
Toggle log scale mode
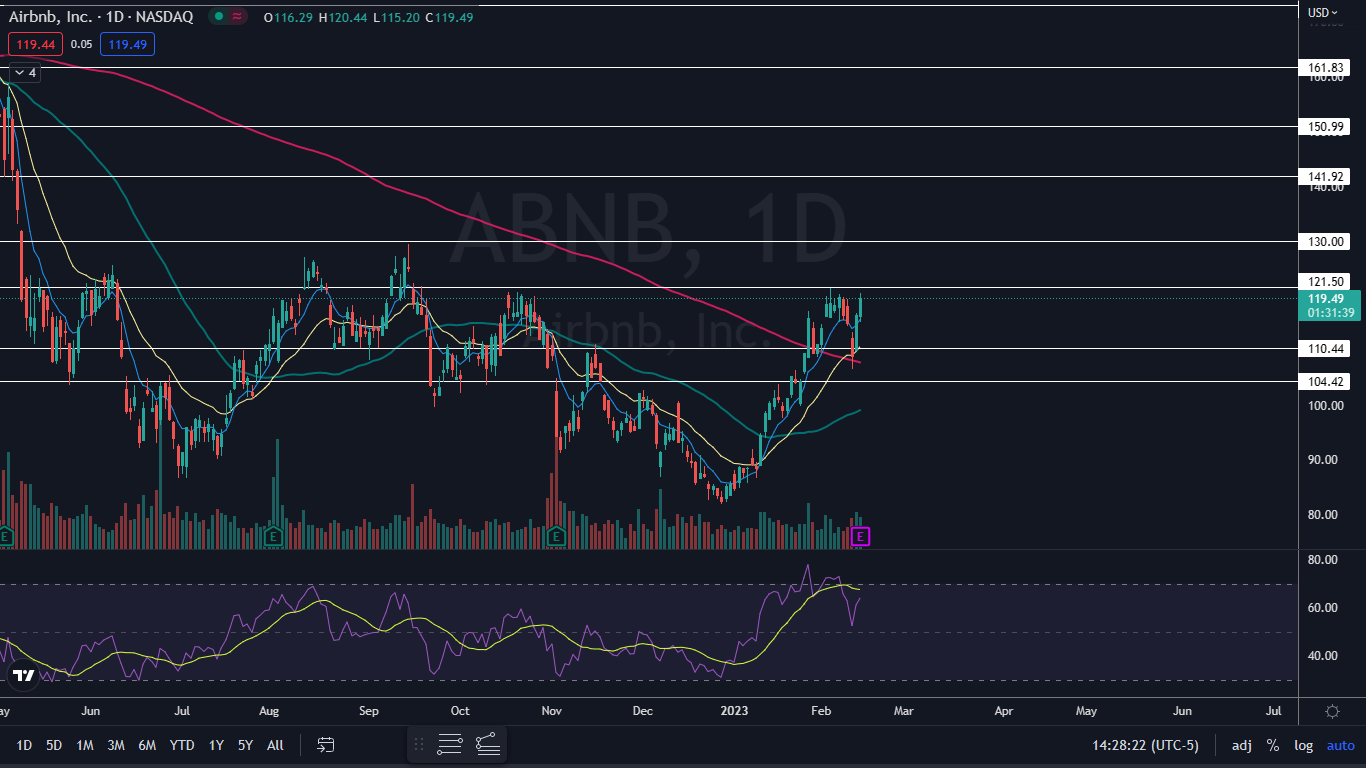pyautogui.click(x=1303, y=745)
